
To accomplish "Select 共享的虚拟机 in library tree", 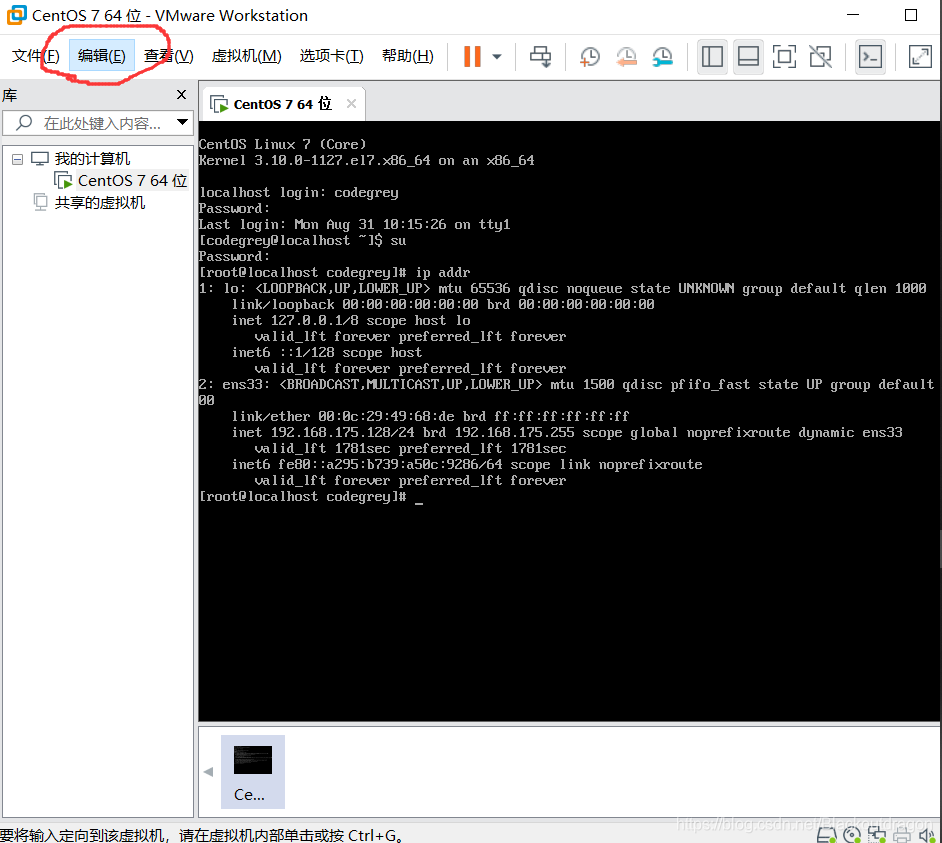I will 100,202.
